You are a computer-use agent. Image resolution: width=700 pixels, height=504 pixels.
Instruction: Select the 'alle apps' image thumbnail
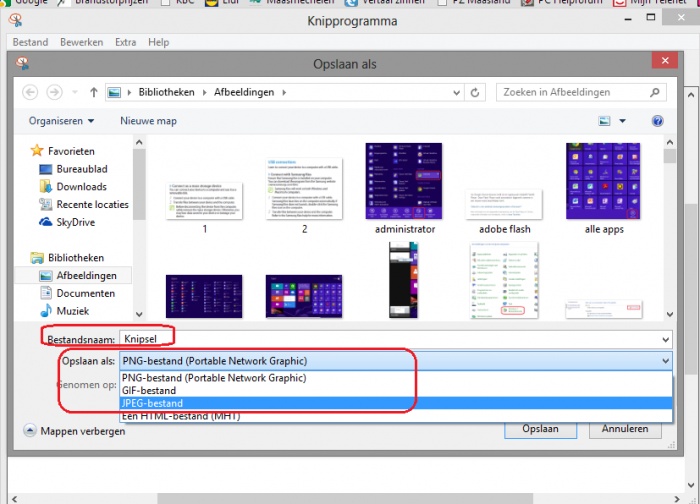[604, 183]
